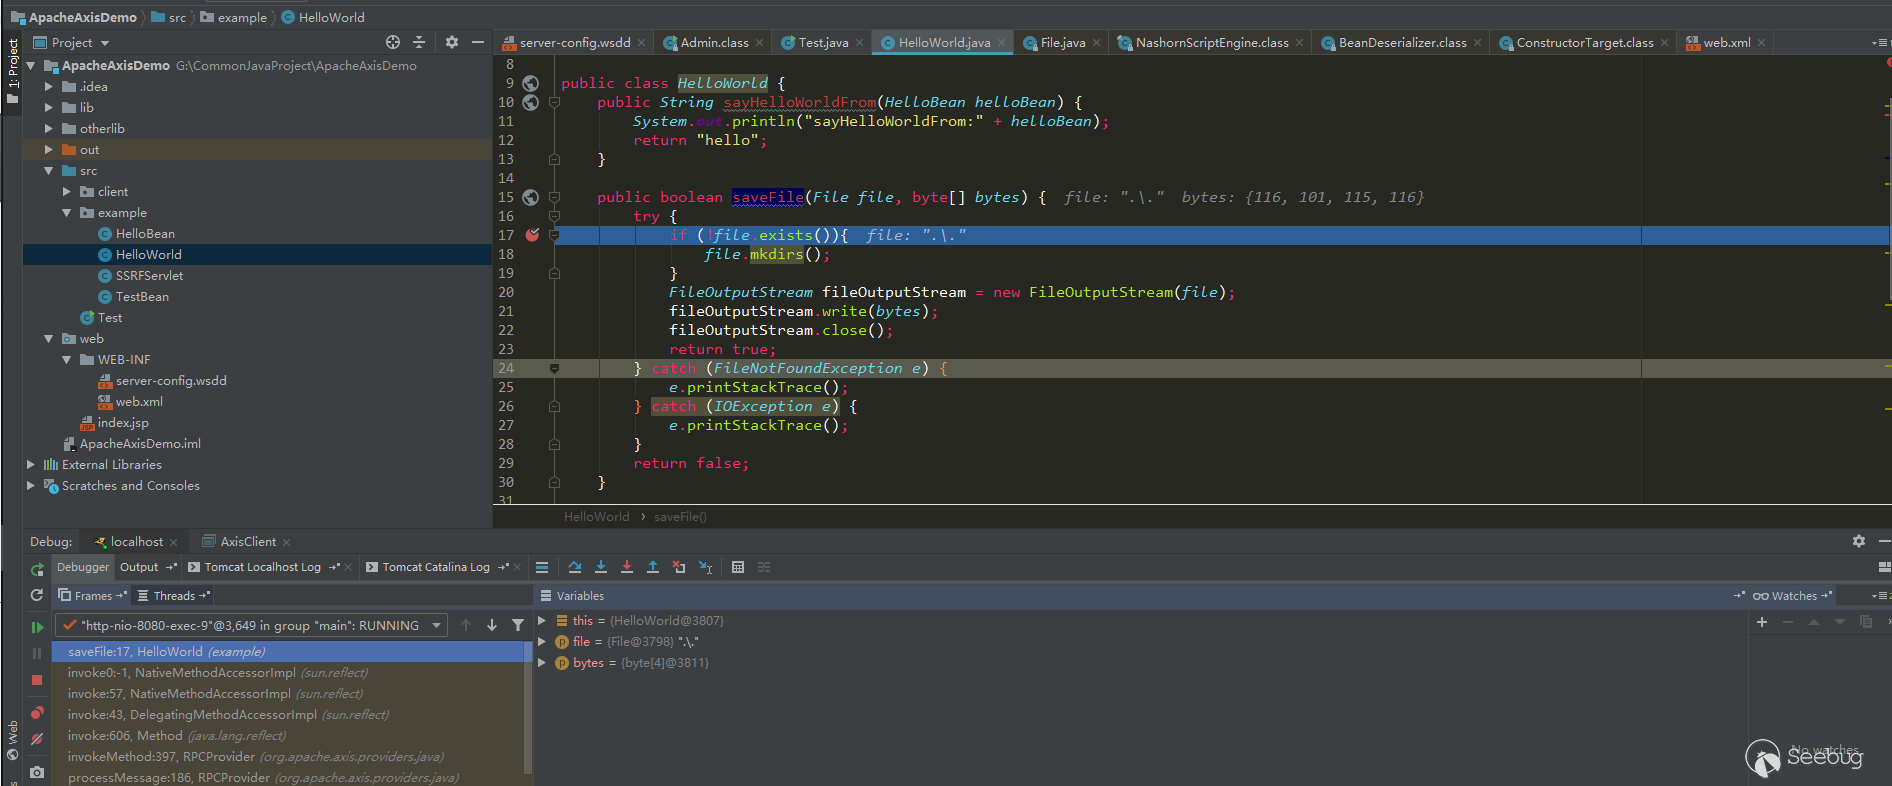The width and height of the screenshot is (1892, 786).
Task: Expand the otherlib folder in project tree
Action: click(x=49, y=129)
